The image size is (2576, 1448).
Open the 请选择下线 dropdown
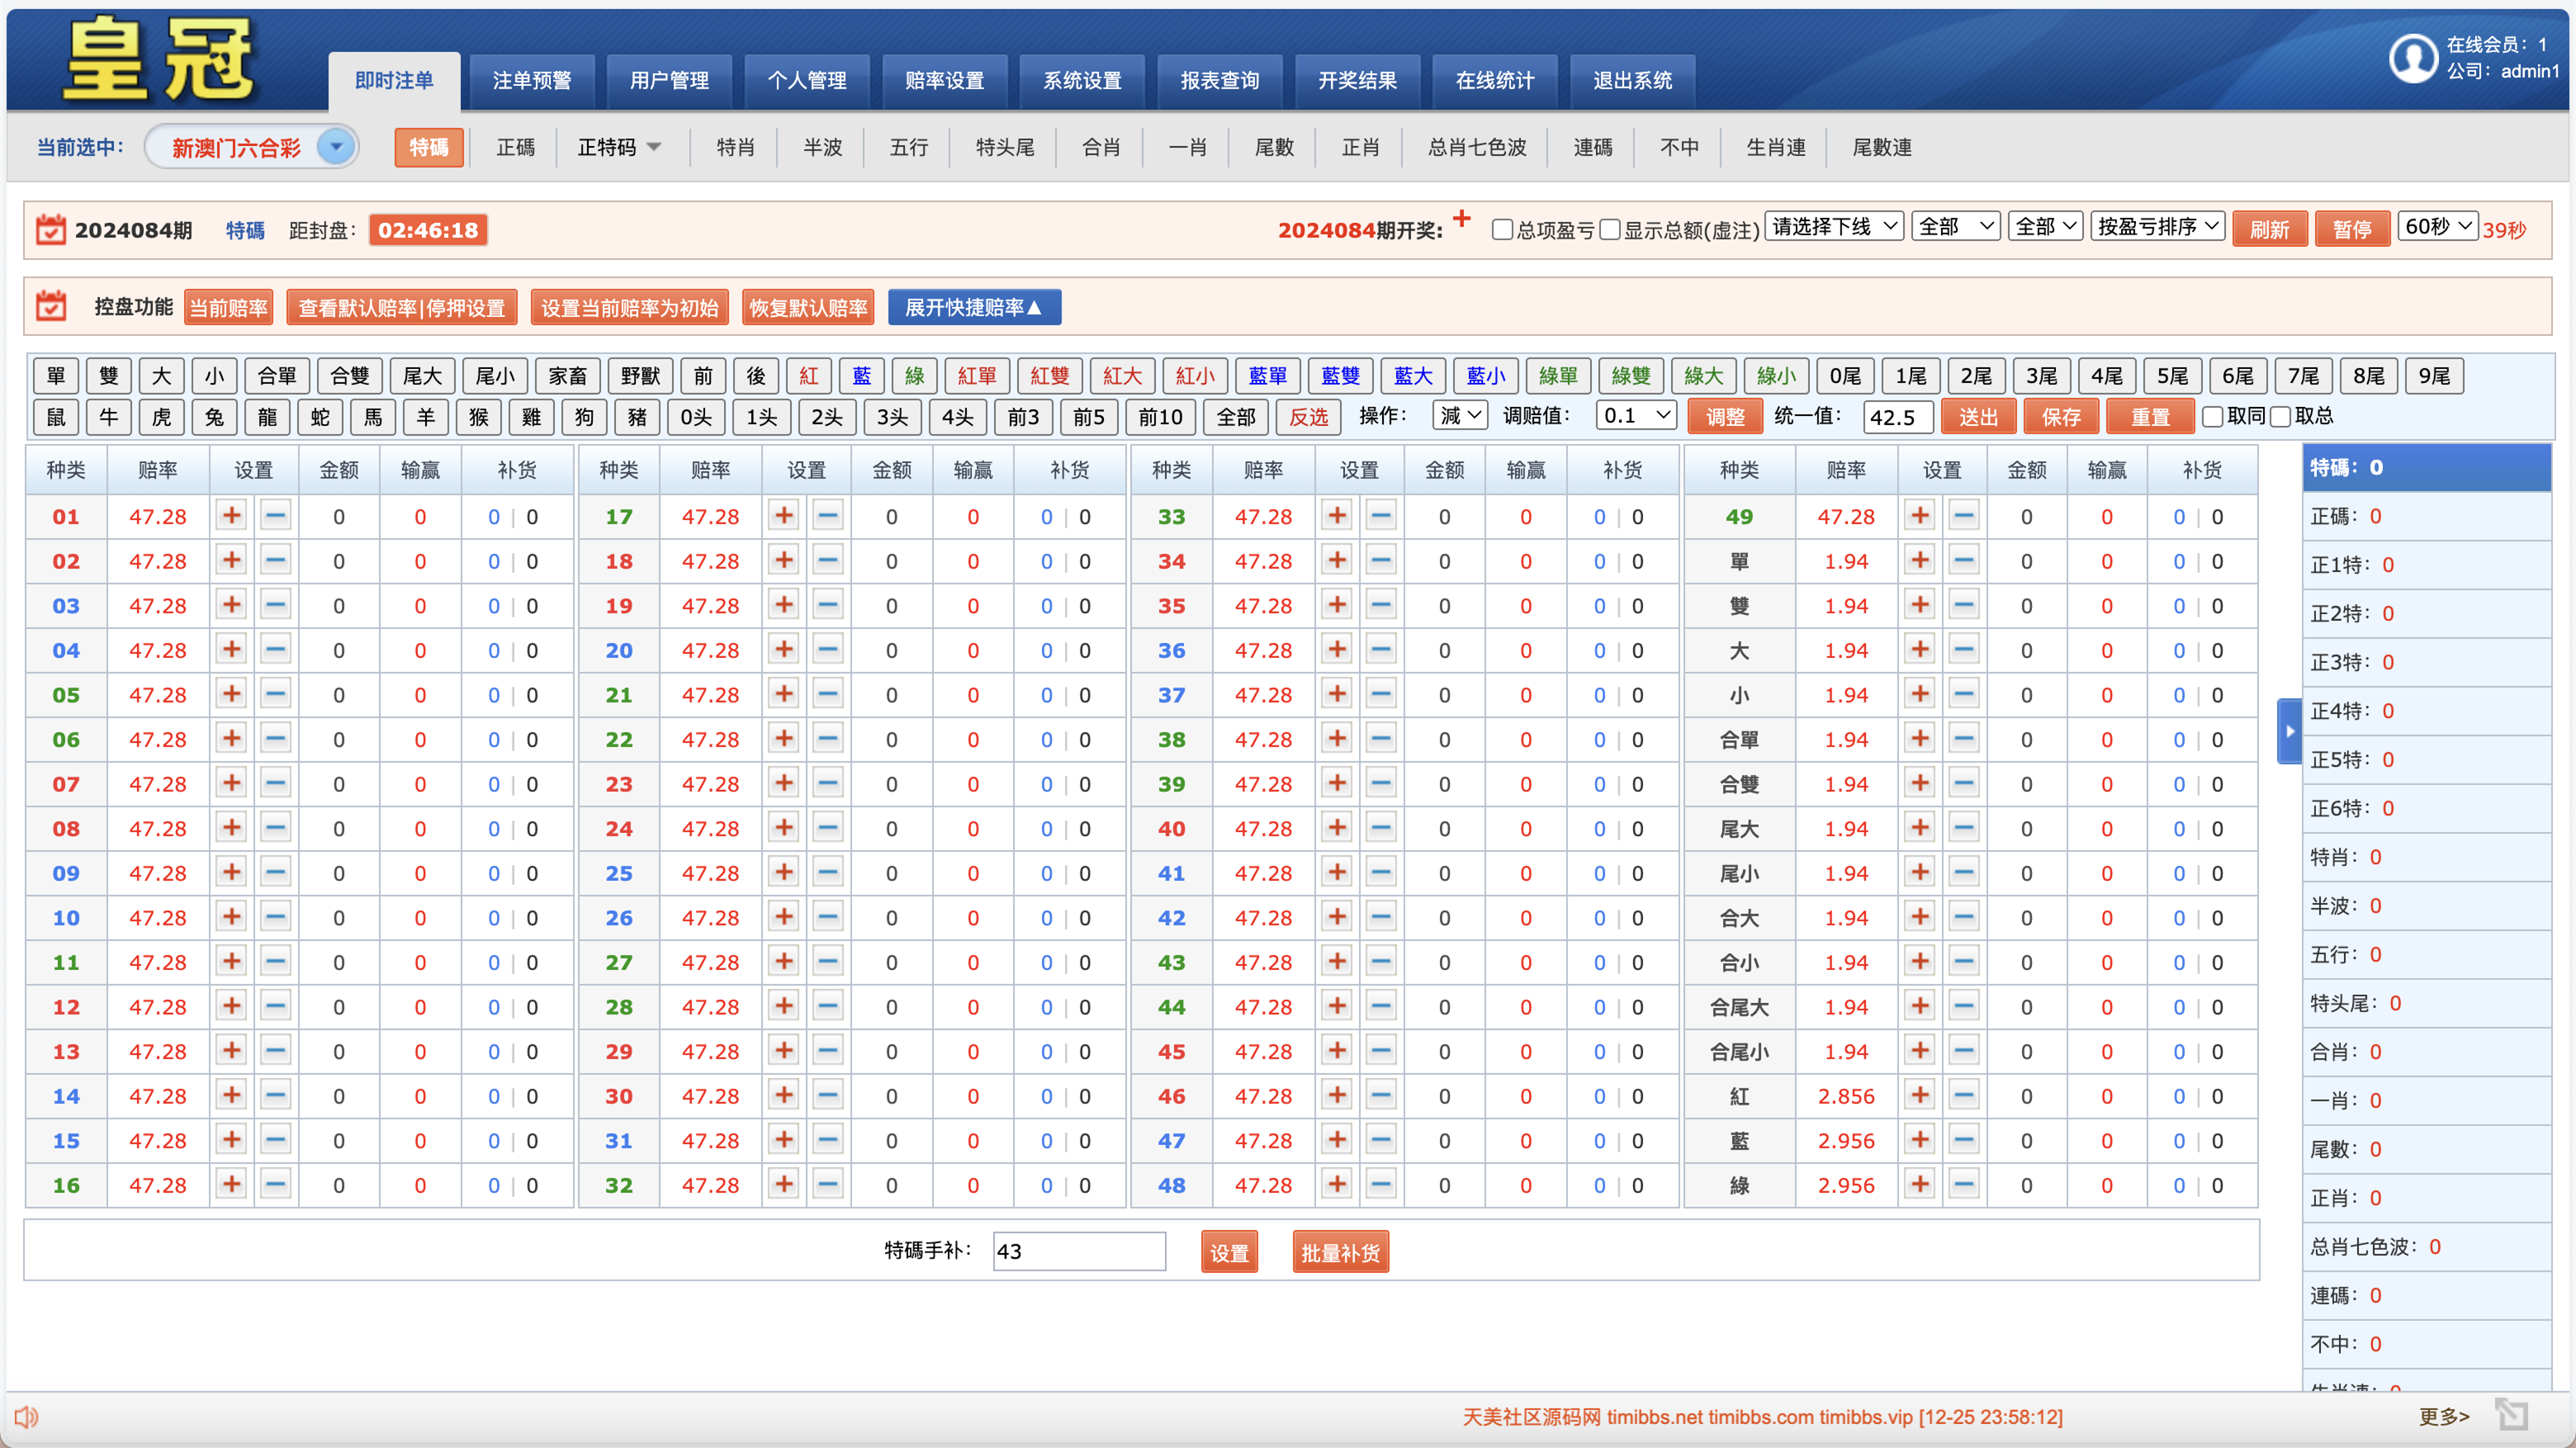click(x=1833, y=227)
